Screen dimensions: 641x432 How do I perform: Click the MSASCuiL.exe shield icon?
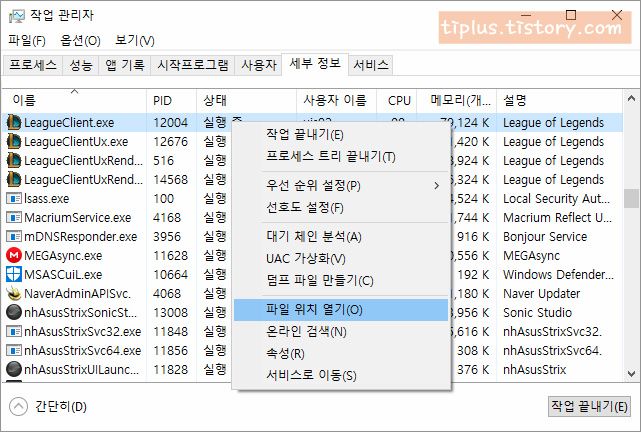(x=14, y=274)
